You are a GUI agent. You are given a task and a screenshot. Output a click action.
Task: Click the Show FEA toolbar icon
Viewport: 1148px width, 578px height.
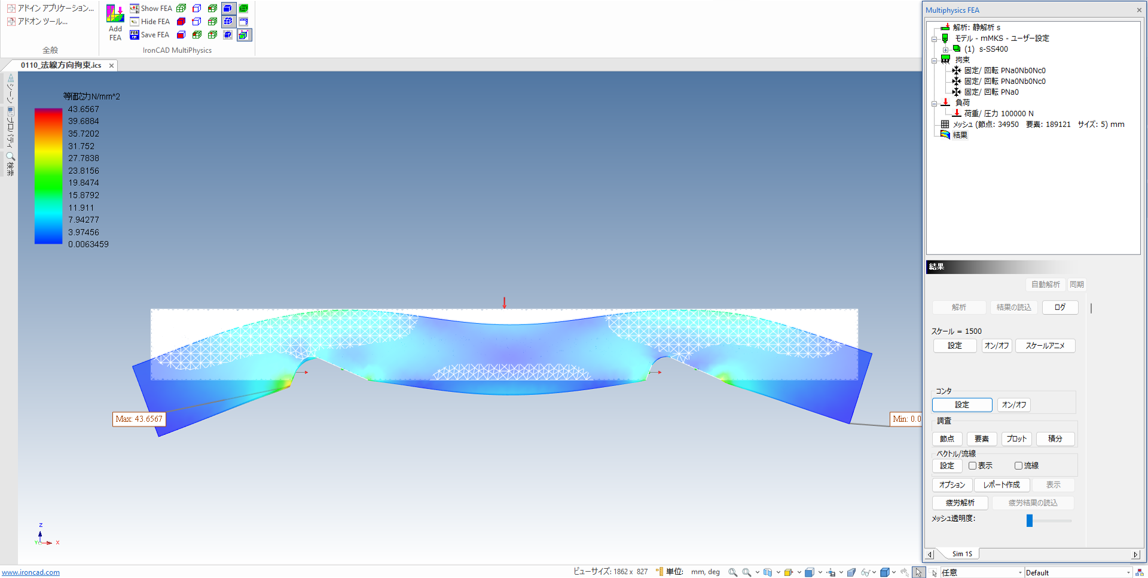click(135, 8)
